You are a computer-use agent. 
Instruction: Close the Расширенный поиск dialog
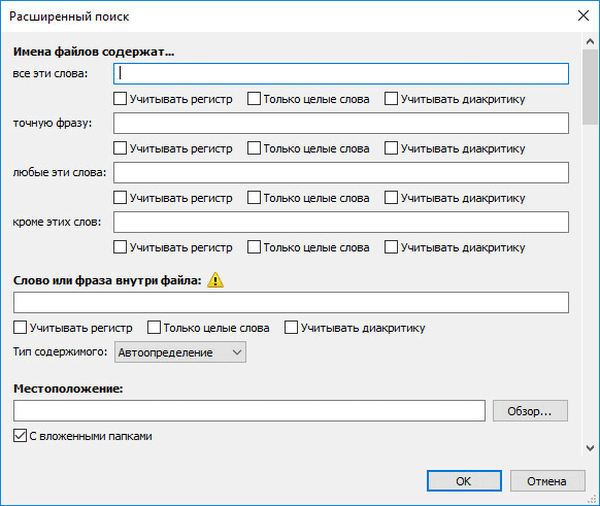(583, 16)
